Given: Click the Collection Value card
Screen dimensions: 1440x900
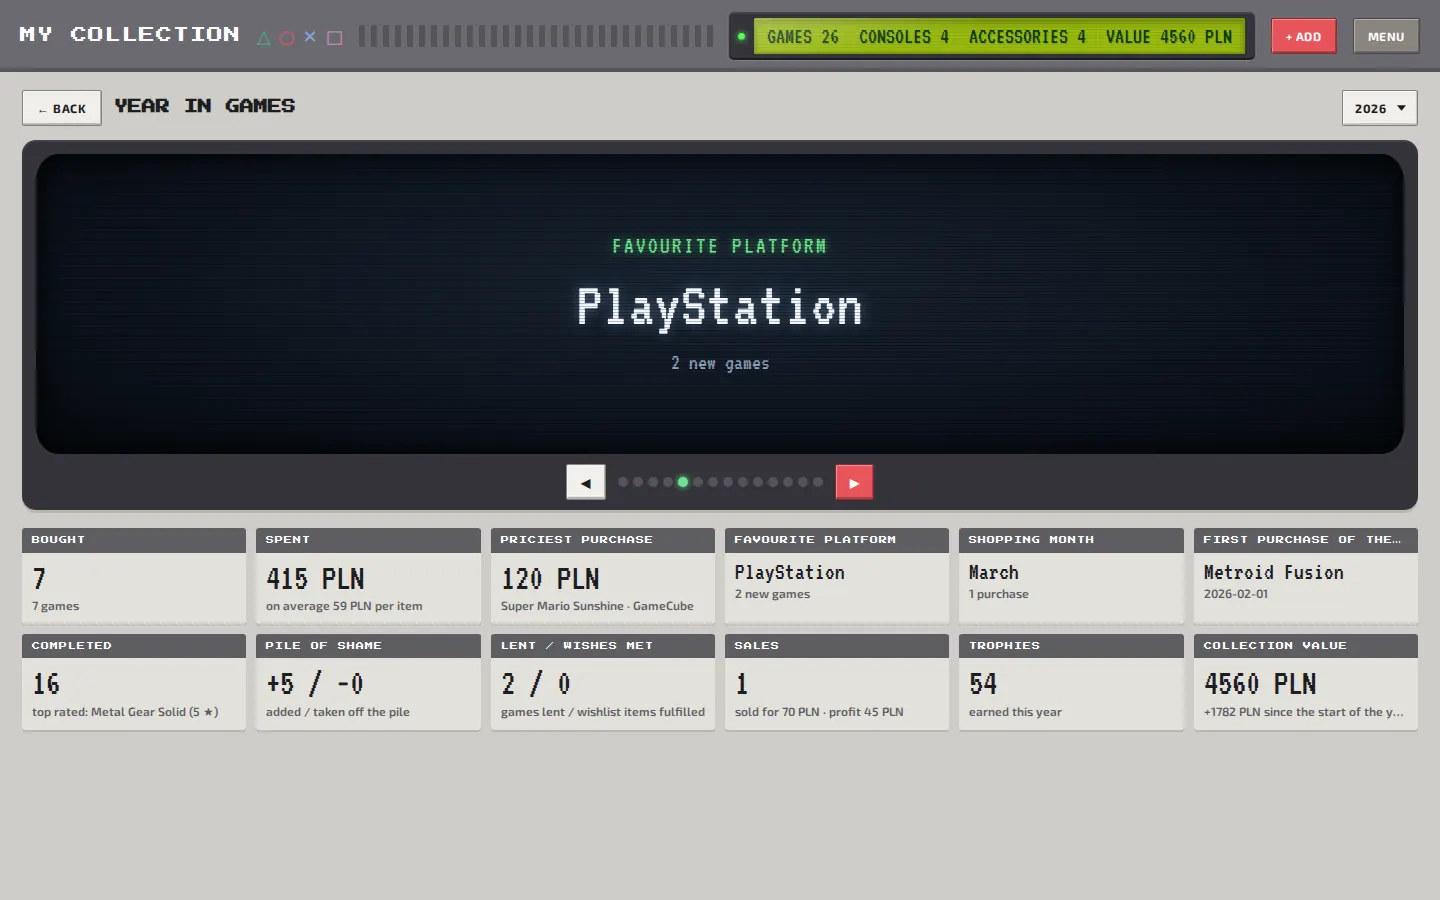Looking at the screenshot, I should [1306, 682].
